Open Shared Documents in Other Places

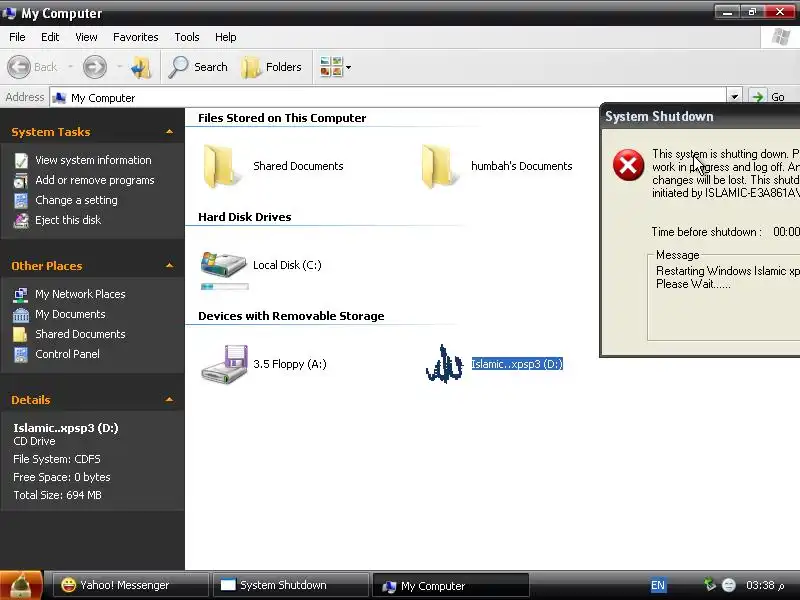81,334
